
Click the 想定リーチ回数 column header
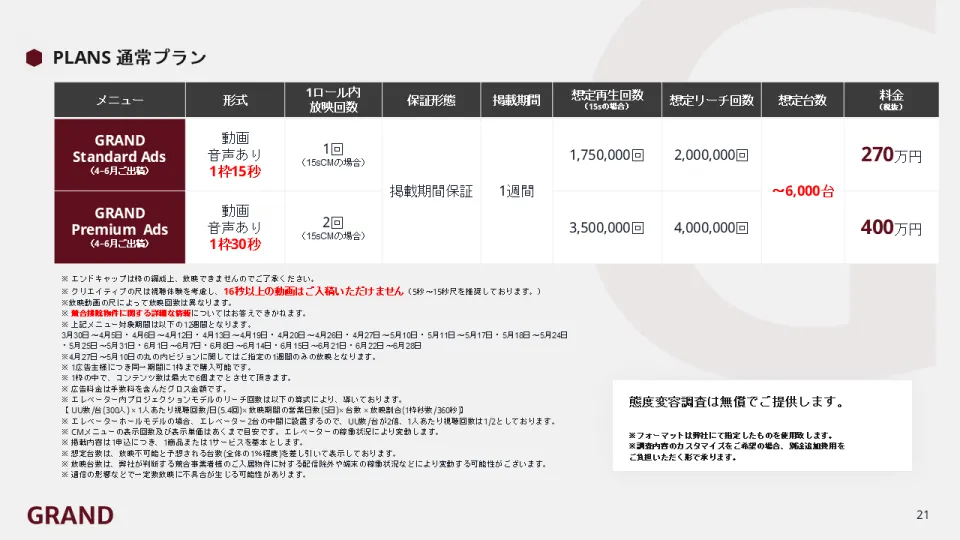711,101
